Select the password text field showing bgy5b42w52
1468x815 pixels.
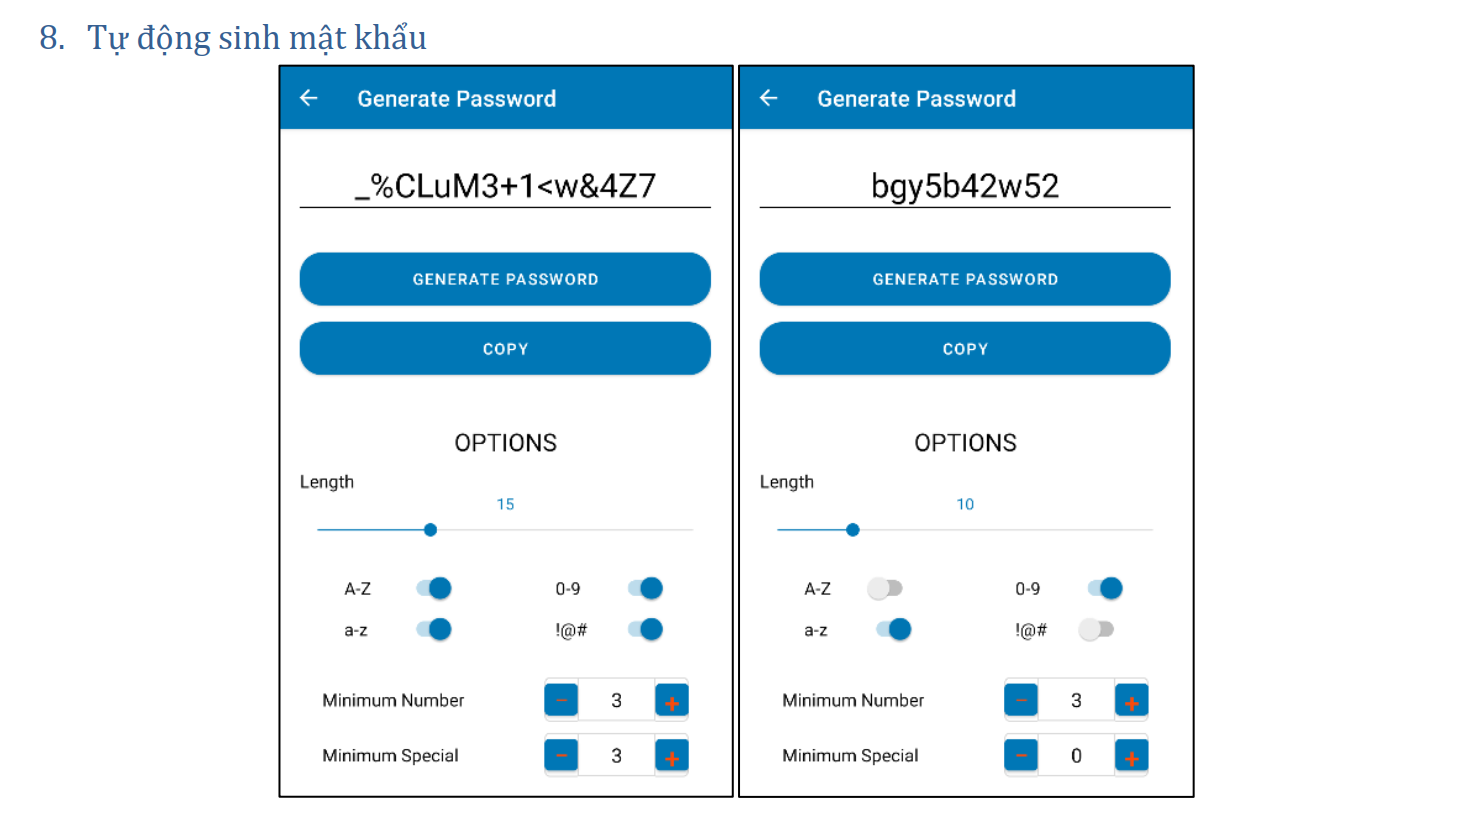964,185
